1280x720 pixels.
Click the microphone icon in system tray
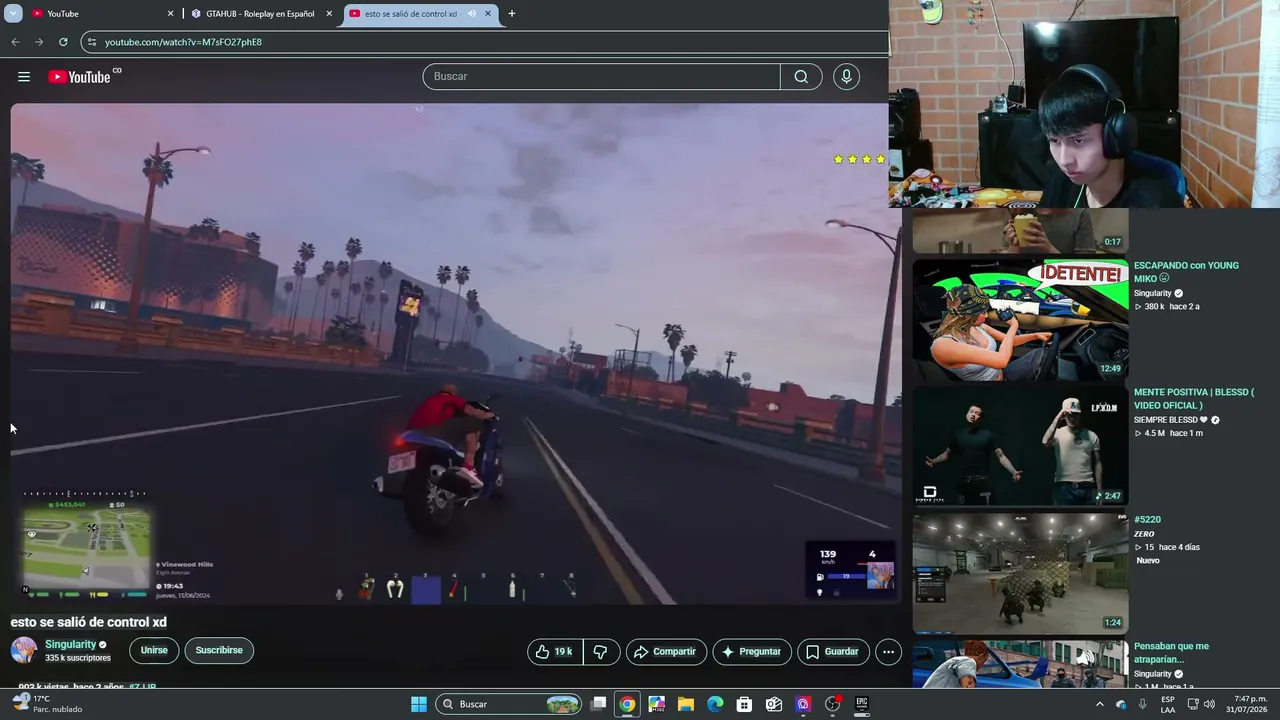[1142, 704]
